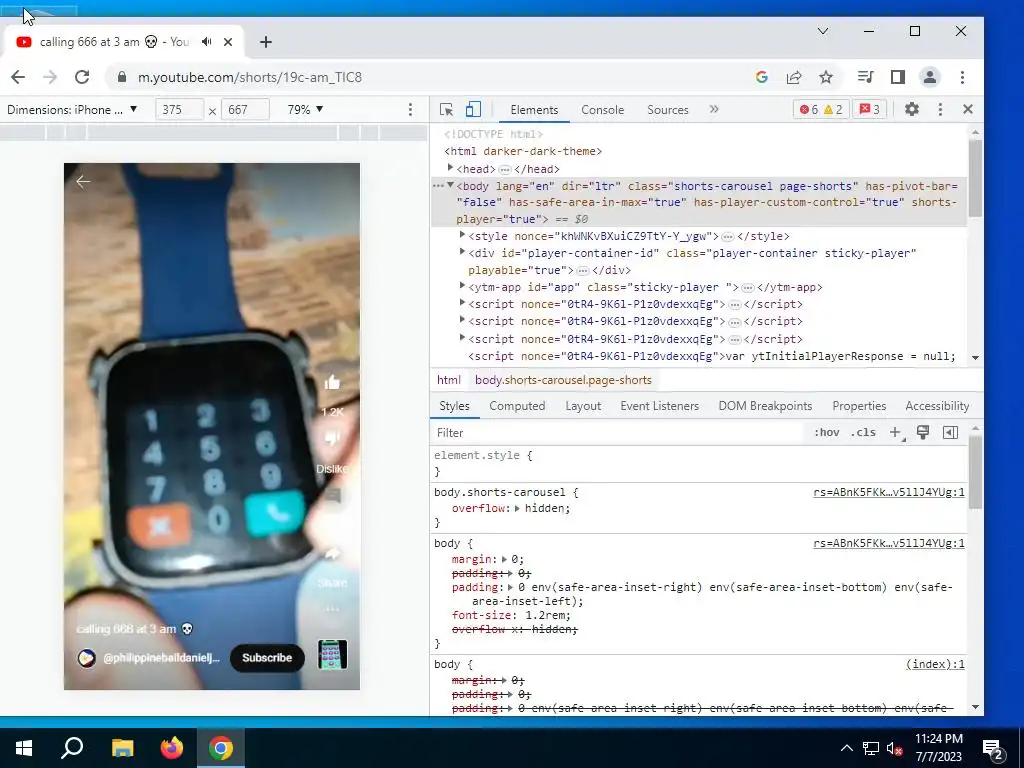Open the Chrome three-dot menu
Screen dimensions: 1024x768
[x=963, y=77]
